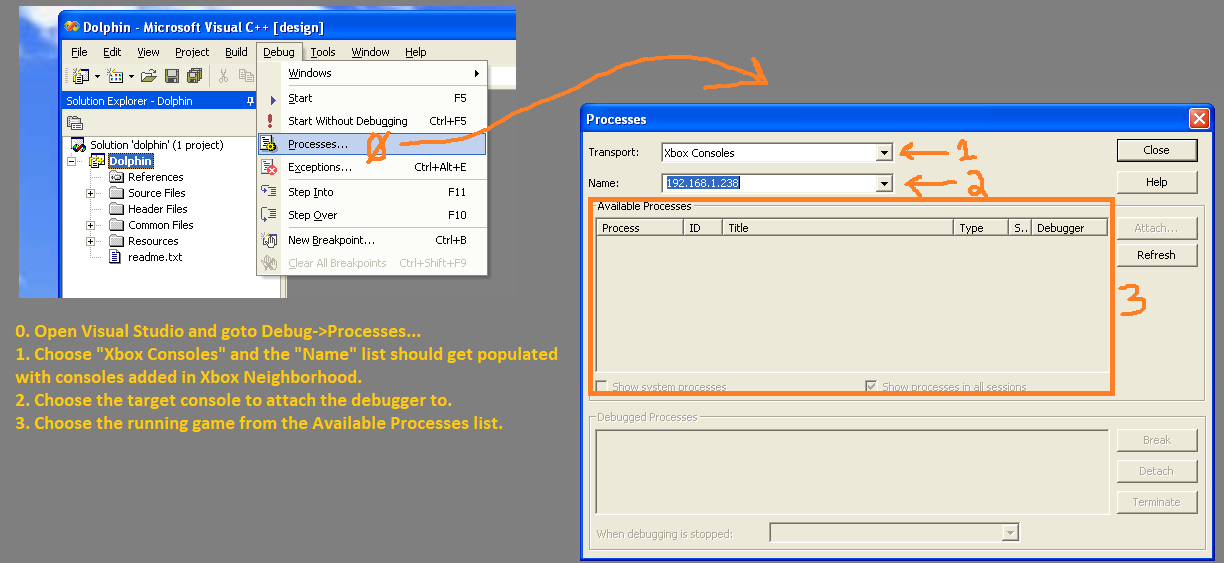Click the readme.txt document icon
Viewport: 1224px width, 563px height.
(115, 257)
